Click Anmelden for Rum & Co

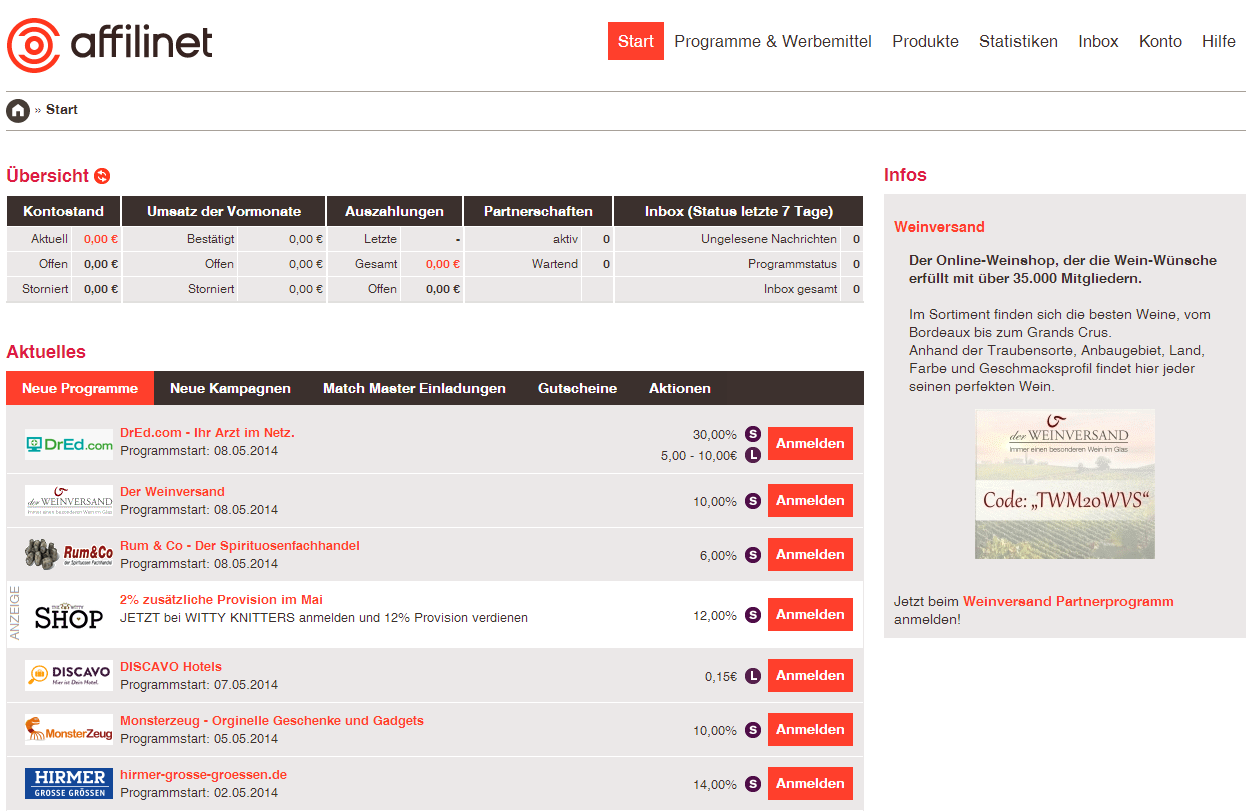pyautogui.click(x=810, y=555)
